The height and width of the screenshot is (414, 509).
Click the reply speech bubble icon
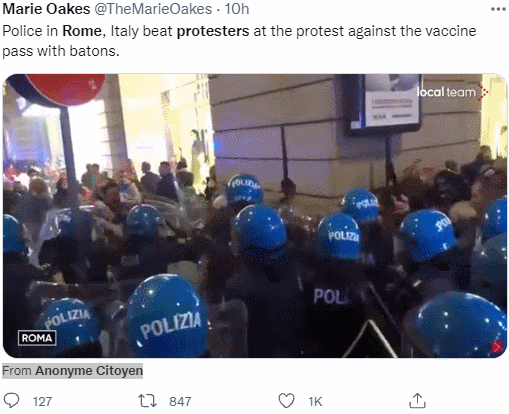click(x=11, y=400)
